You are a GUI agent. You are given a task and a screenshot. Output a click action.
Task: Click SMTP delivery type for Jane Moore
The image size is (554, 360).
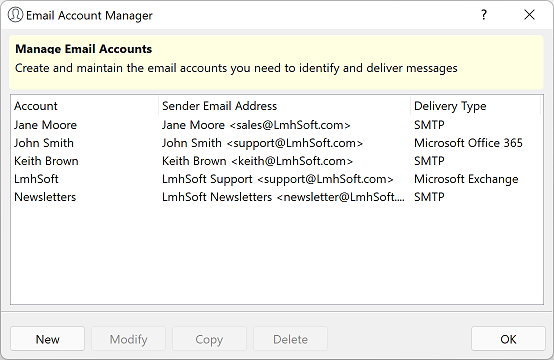pyautogui.click(x=429, y=125)
